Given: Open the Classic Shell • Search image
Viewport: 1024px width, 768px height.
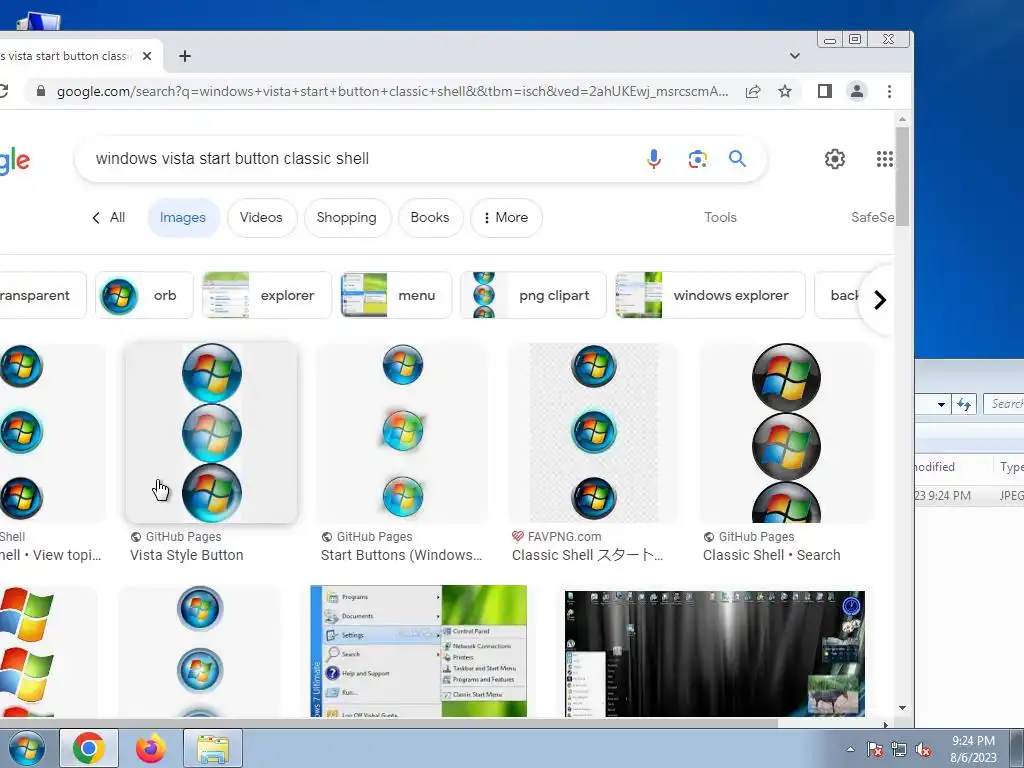Looking at the screenshot, I should [x=786, y=432].
